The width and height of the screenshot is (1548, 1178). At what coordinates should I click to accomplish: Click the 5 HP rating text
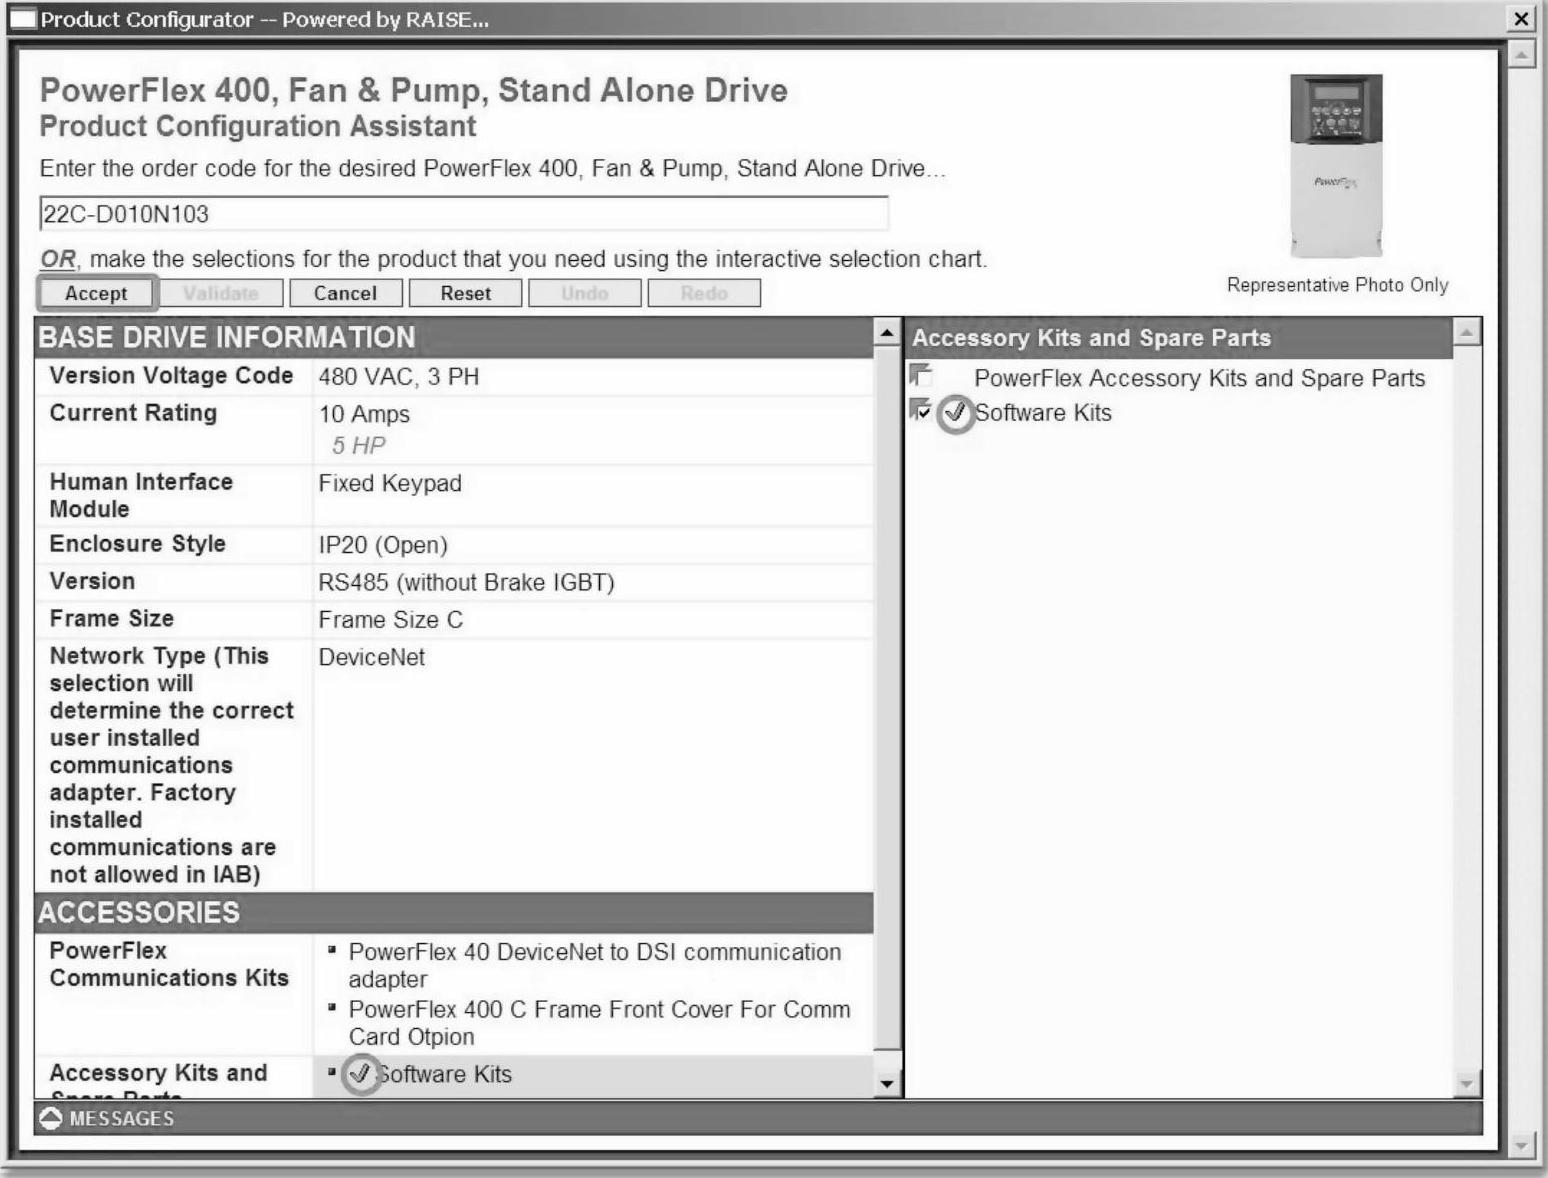pyautogui.click(x=359, y=446)
